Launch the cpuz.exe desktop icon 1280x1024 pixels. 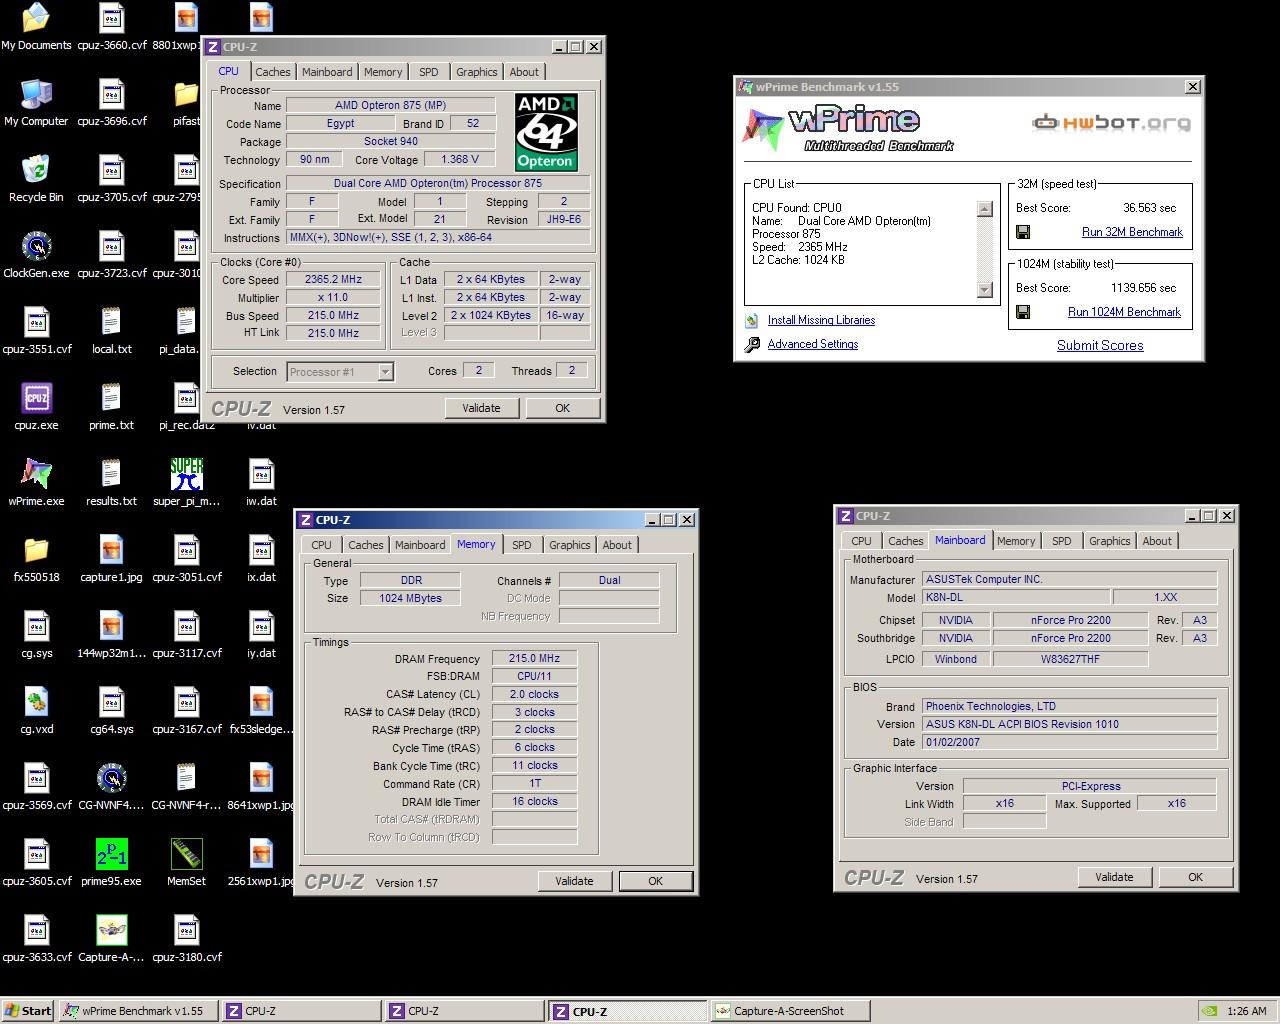point(36,406)
